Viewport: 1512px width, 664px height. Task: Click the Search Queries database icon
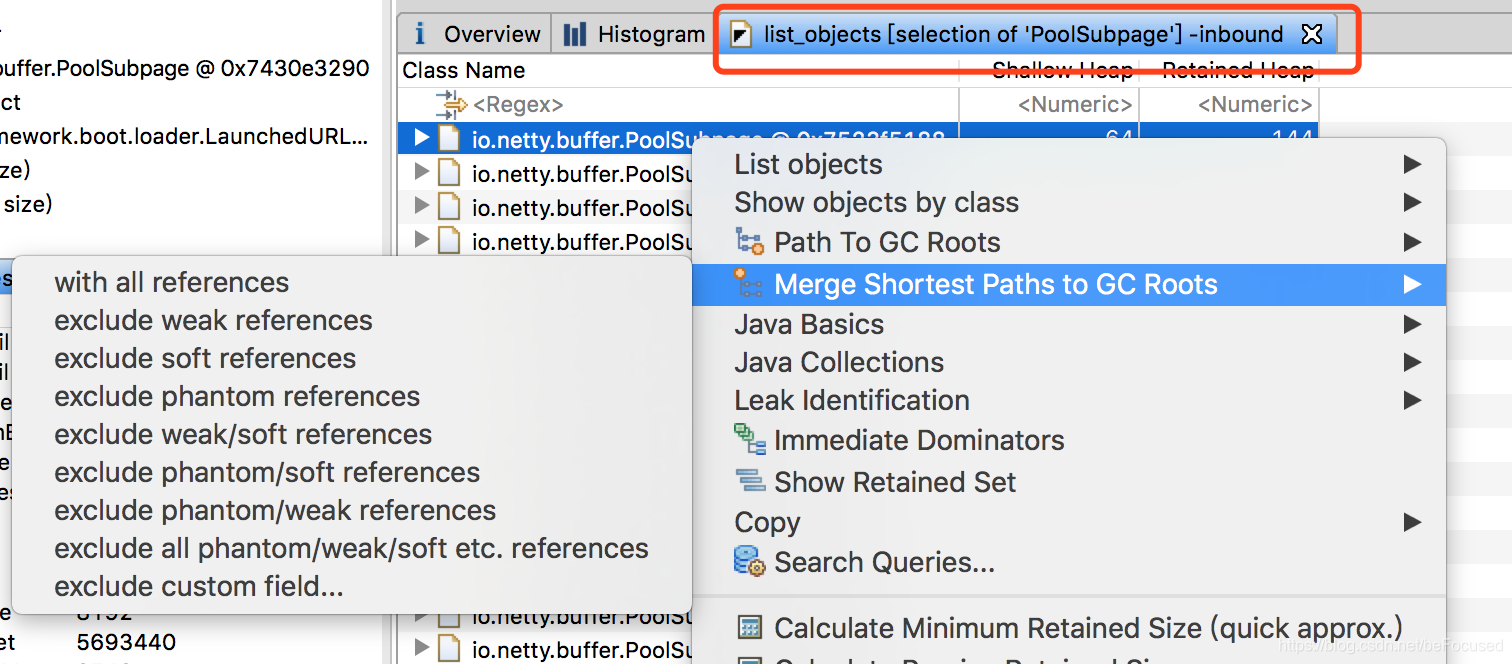point(749,561)
